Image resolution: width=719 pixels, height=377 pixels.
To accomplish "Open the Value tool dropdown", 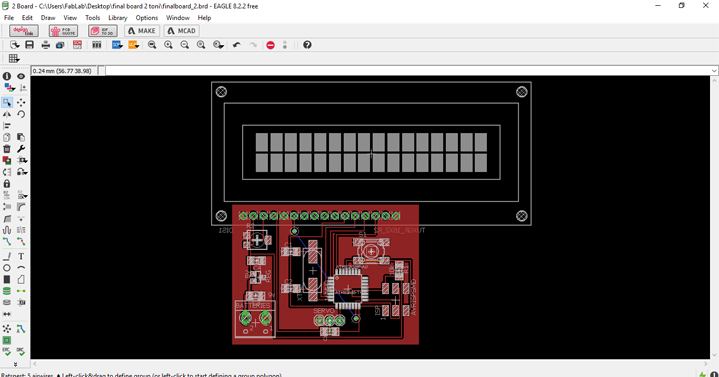I will (22, 195).
